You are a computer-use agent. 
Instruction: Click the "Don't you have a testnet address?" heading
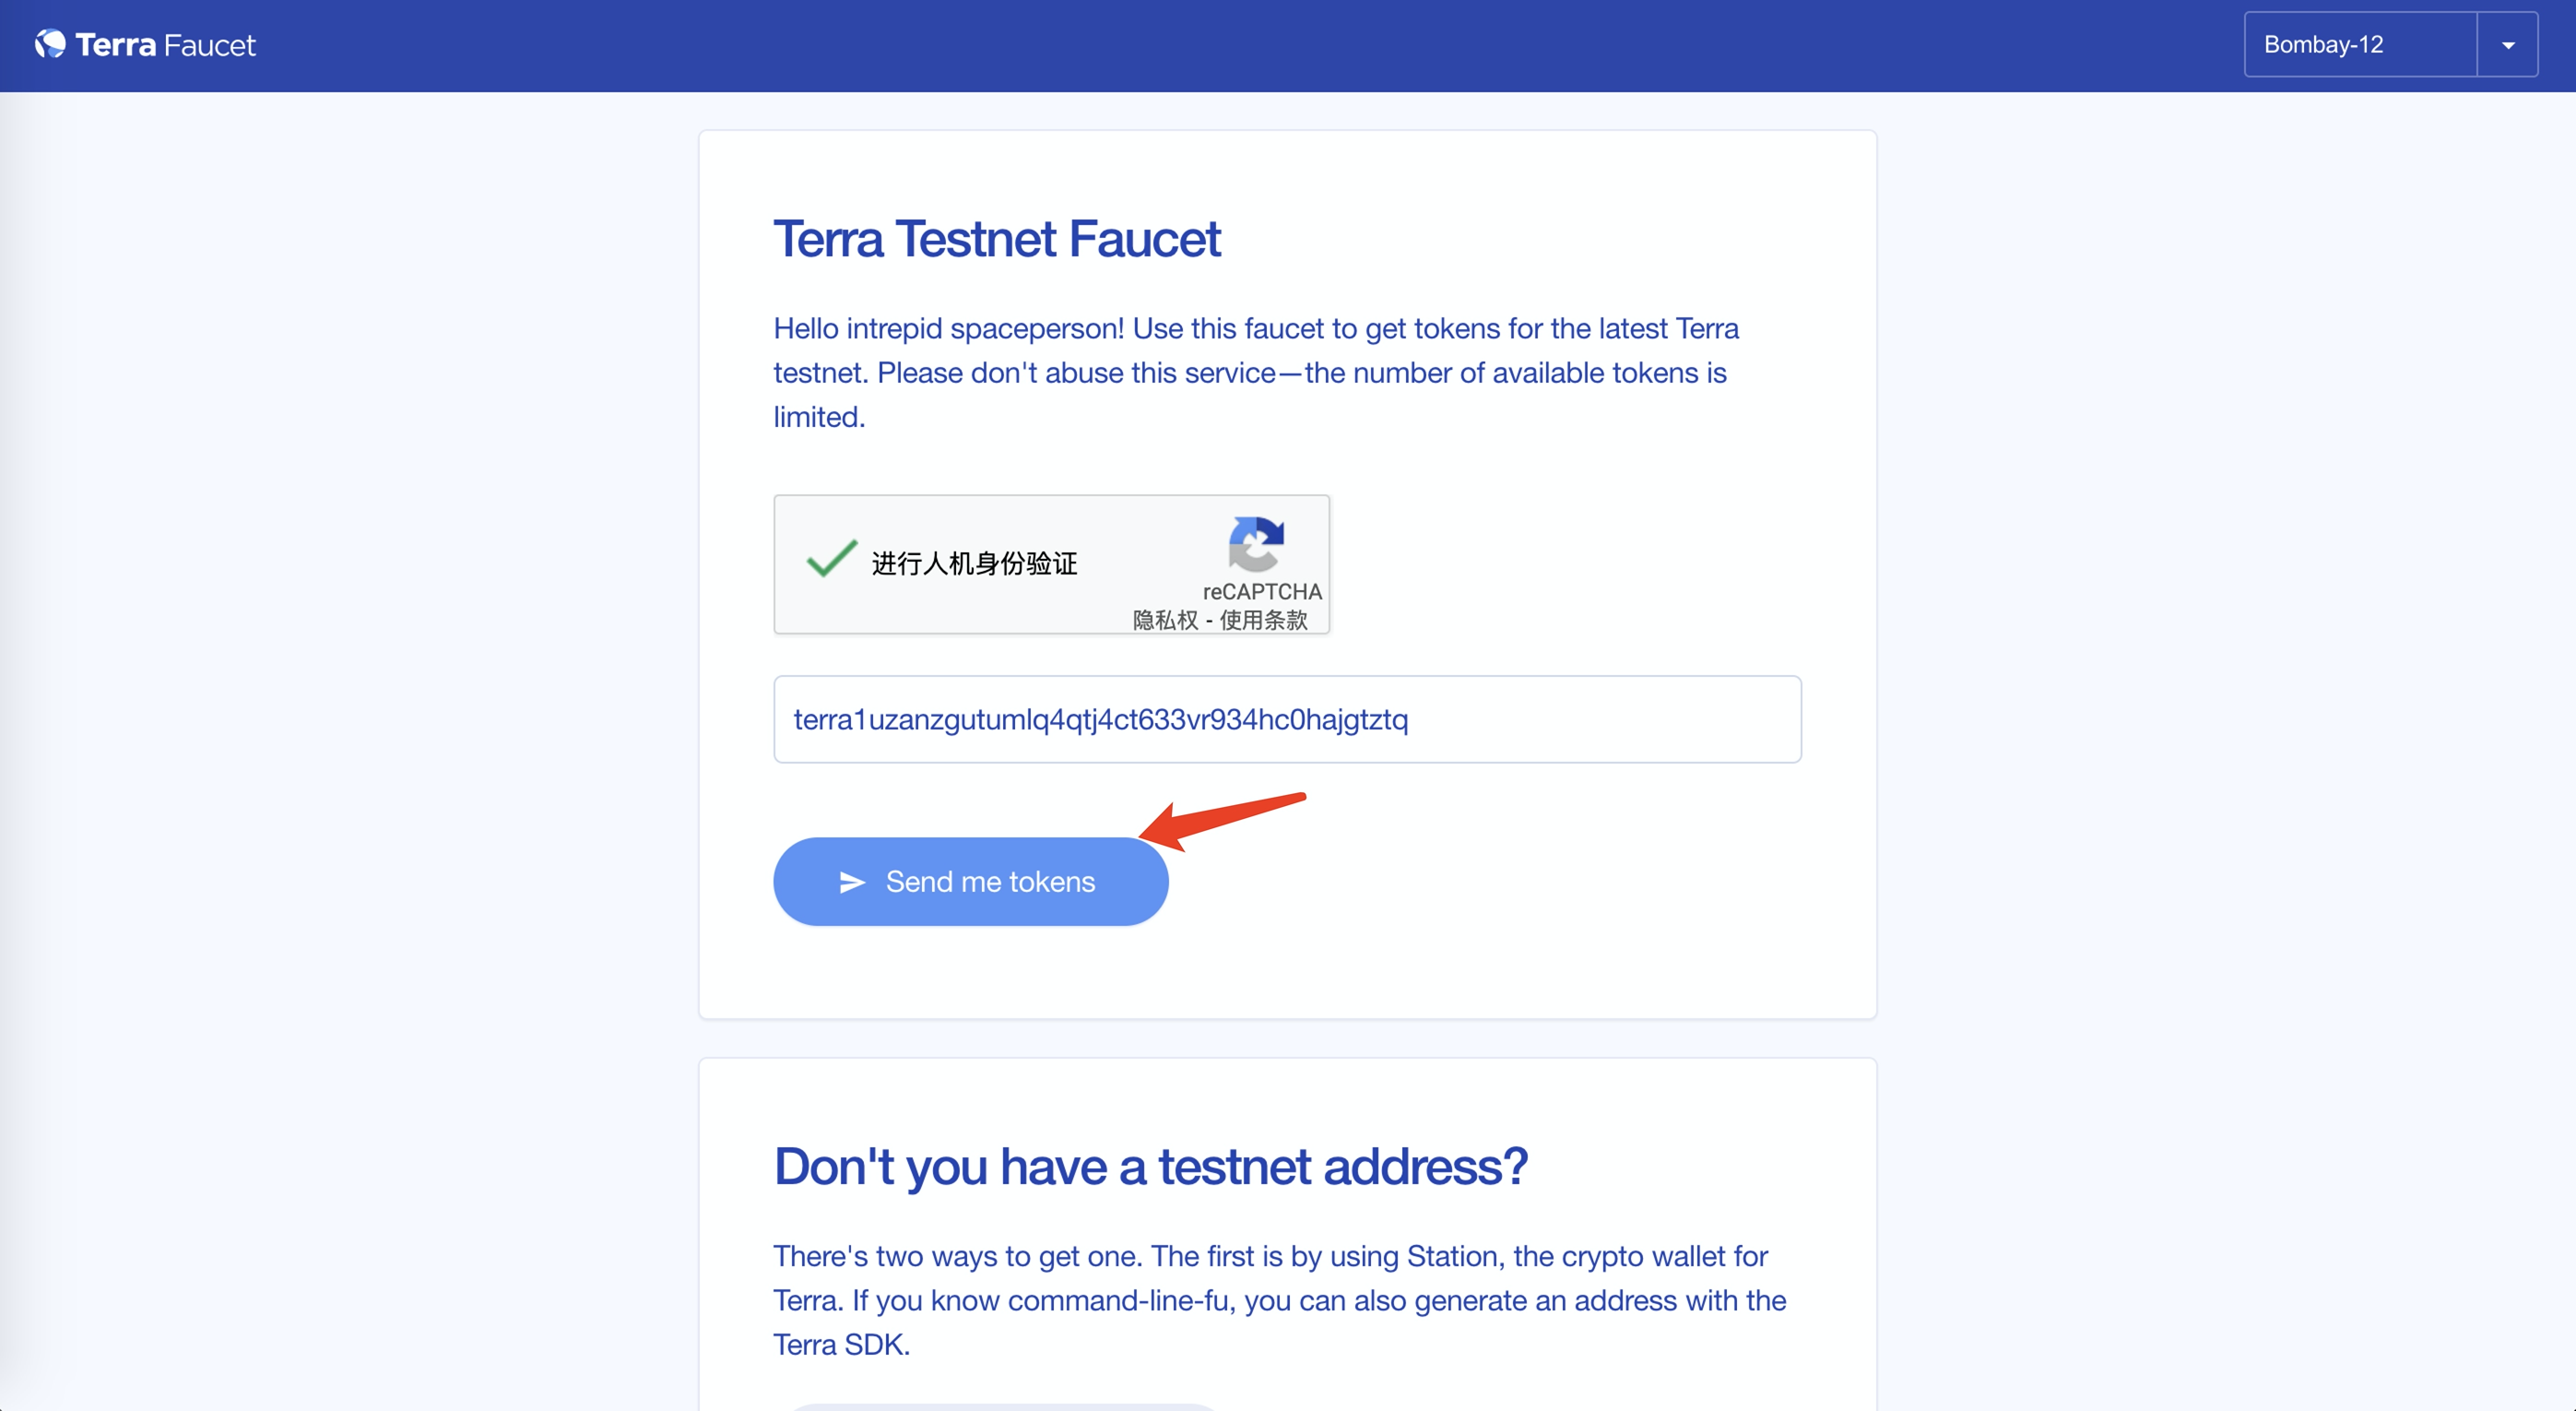[x=1150, y=1166]
